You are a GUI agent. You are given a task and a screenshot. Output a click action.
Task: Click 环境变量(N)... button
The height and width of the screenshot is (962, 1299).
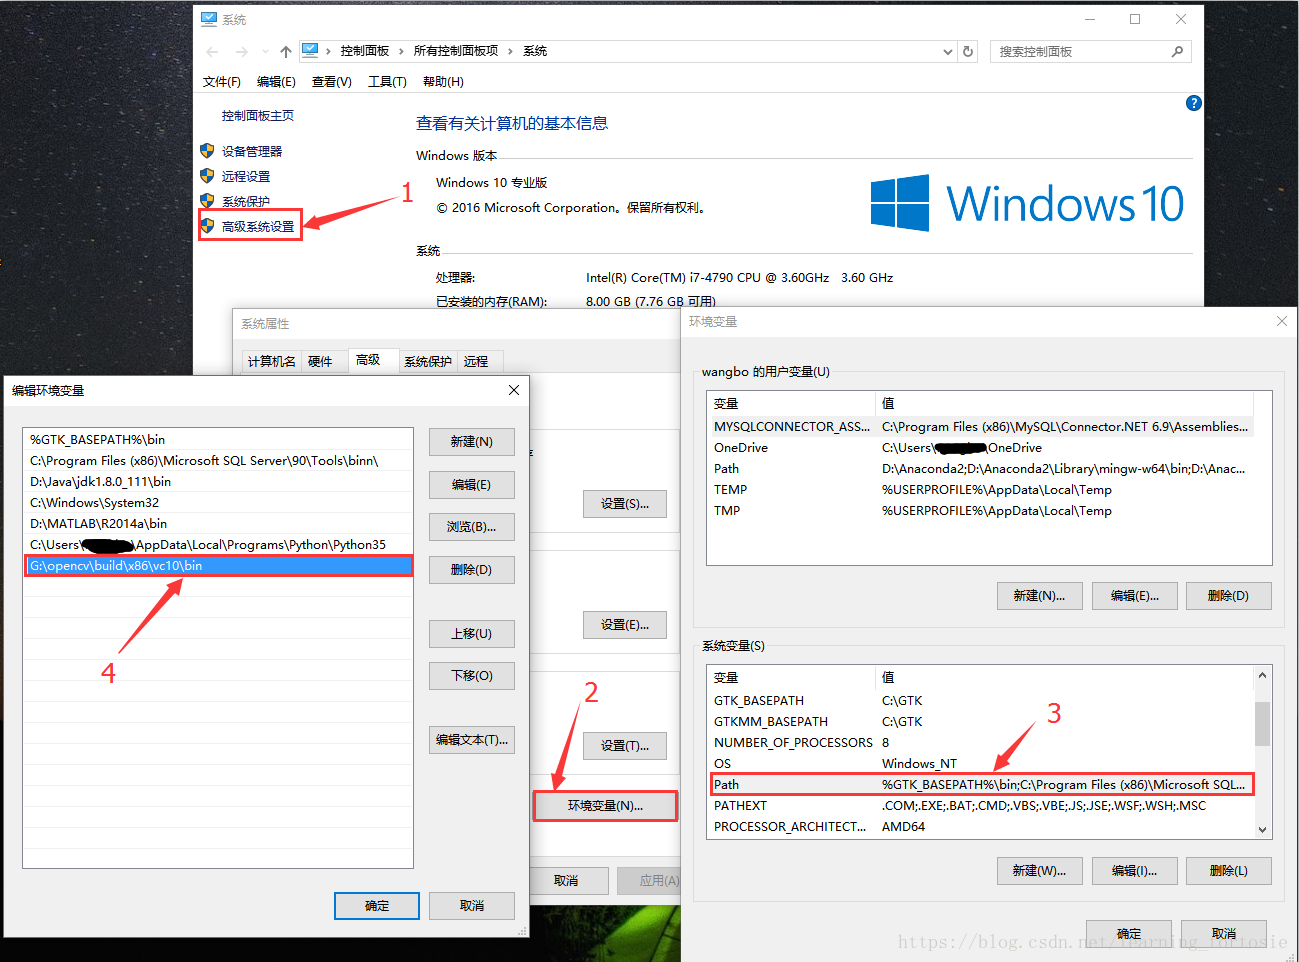click(606, 806)
